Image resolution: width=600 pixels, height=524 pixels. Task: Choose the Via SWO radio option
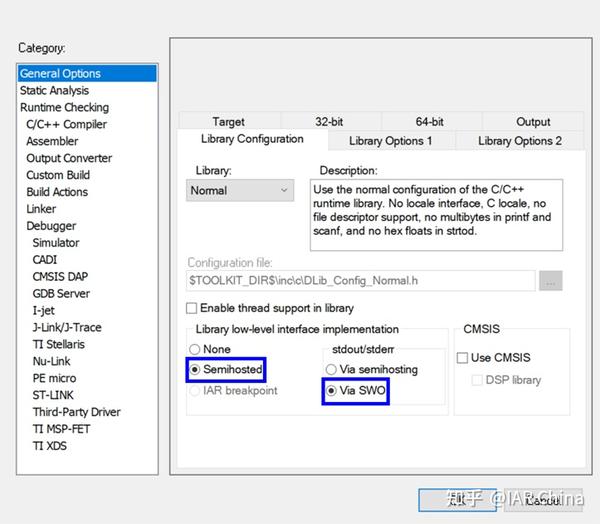pos(331,390)
